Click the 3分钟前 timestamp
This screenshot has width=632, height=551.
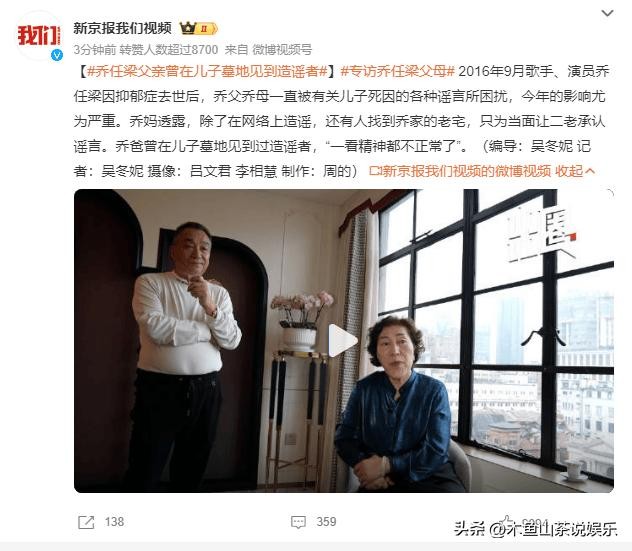tap(94, 50)
